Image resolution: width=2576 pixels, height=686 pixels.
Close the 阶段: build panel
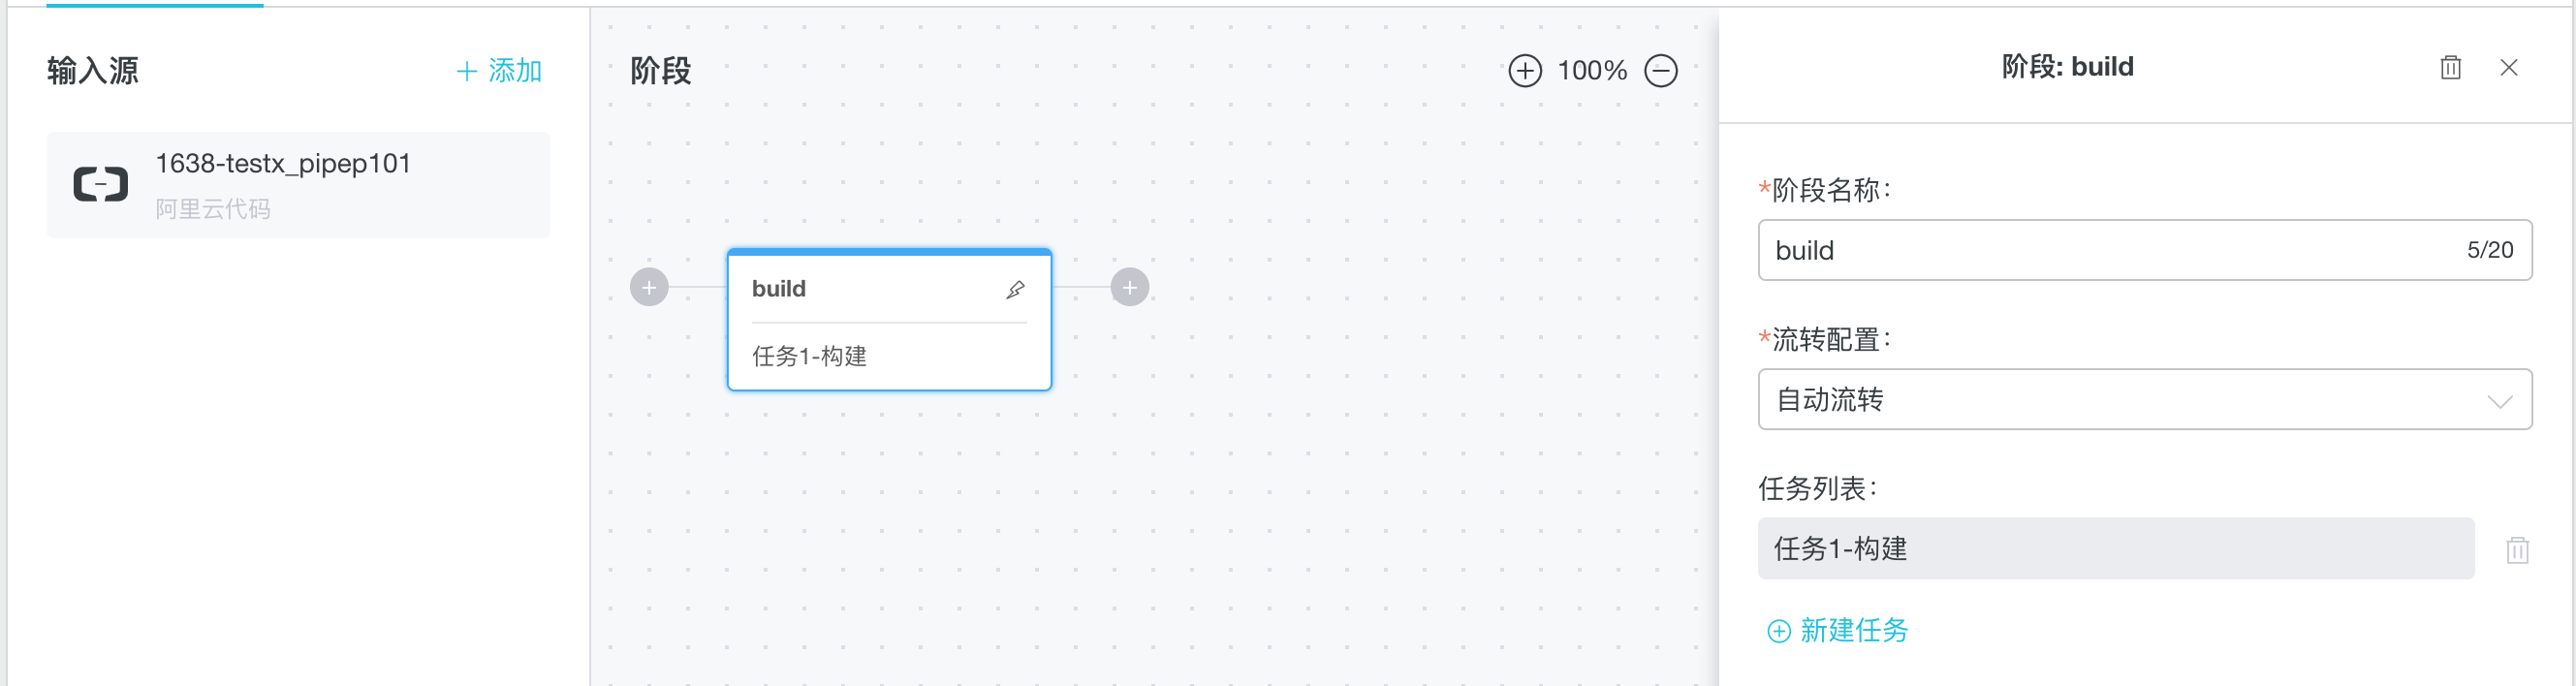[x=2508, y=68]
